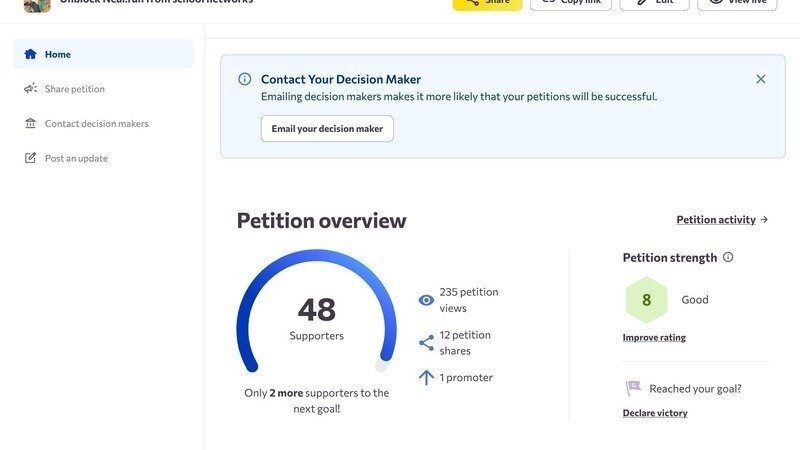Go to Contact decision makers page
Screen dimensions: 800x450
click(x=96, y=124)
